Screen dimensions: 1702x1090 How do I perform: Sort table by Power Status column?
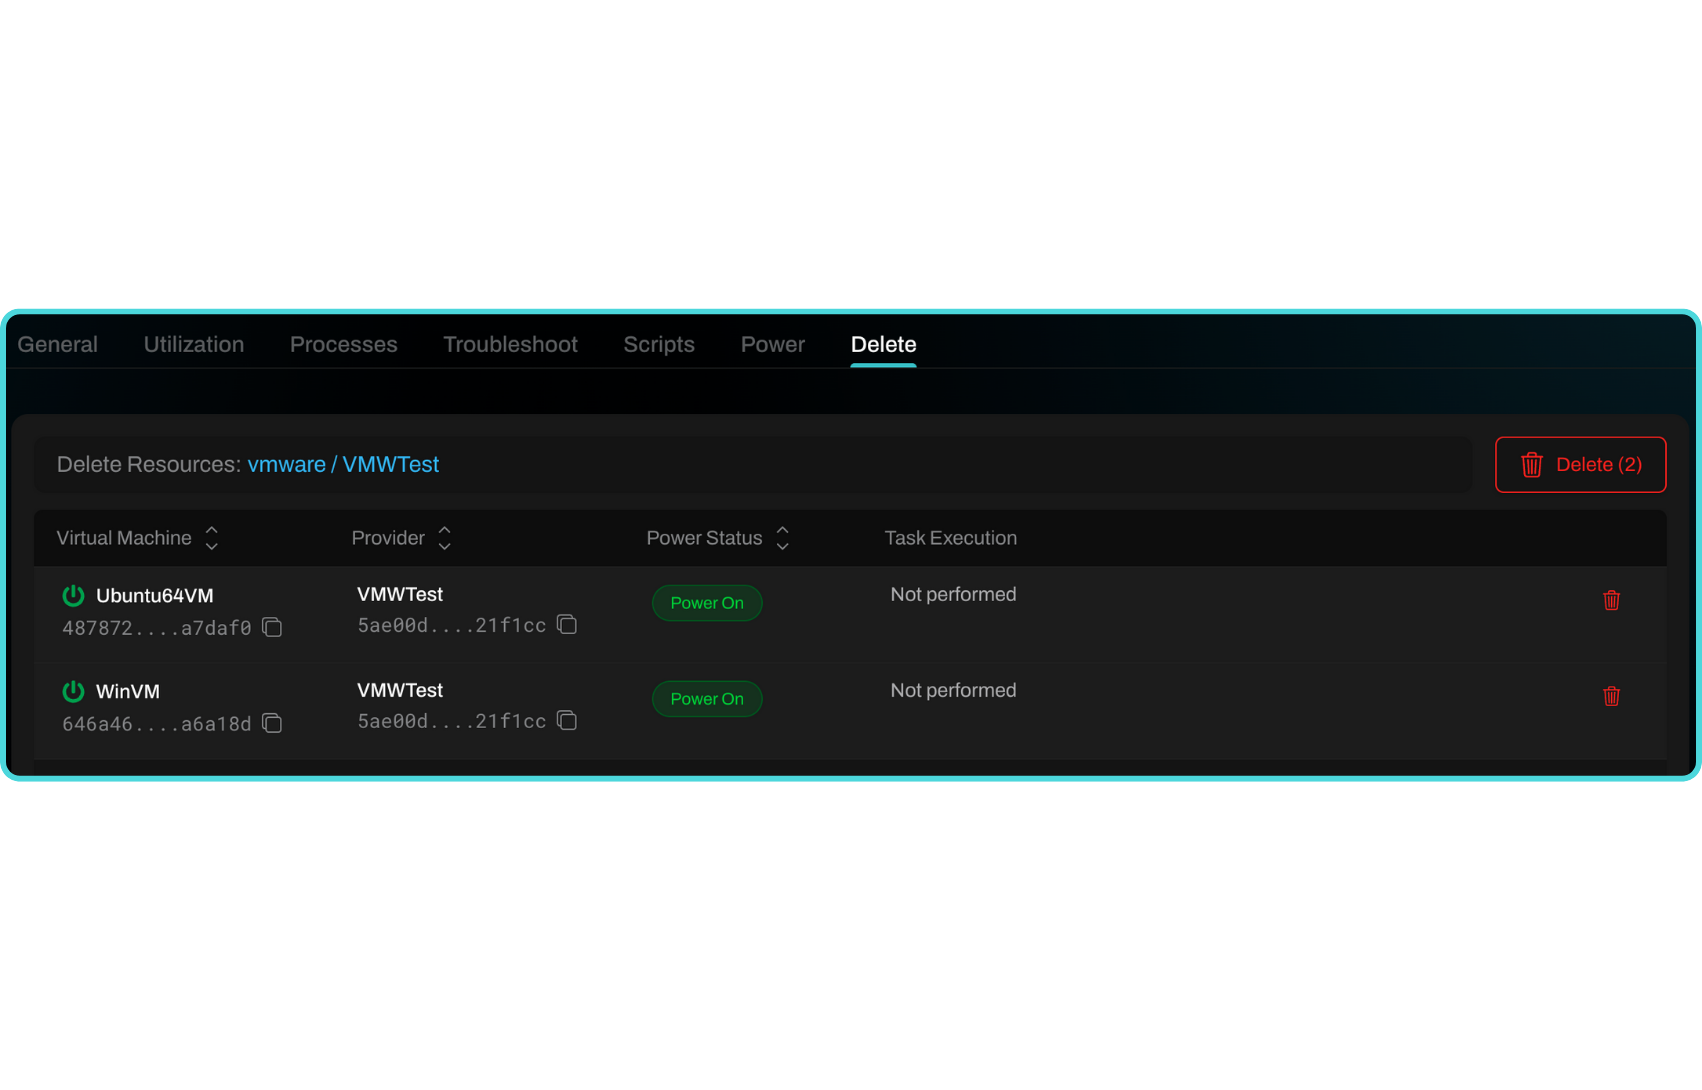click(783, 538)
